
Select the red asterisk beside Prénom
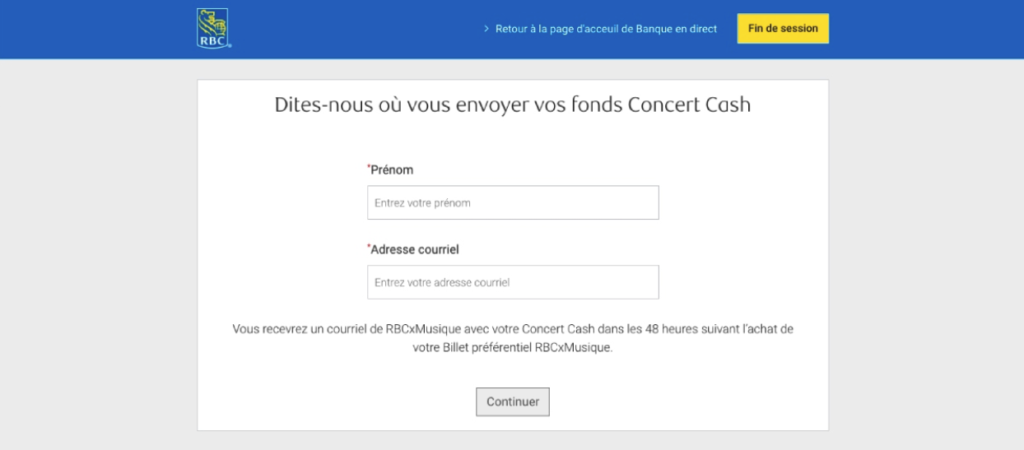369,167
